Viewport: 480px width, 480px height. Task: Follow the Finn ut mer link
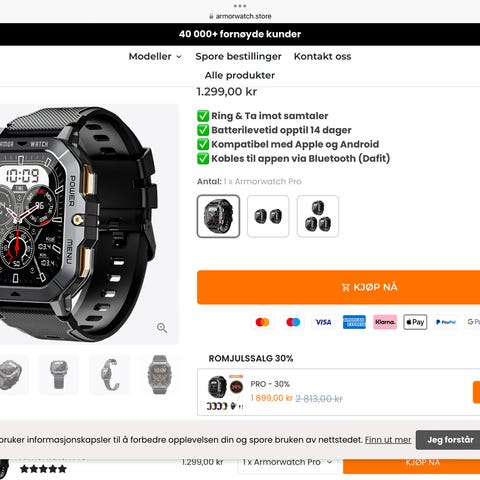click(x=388, y=440)
